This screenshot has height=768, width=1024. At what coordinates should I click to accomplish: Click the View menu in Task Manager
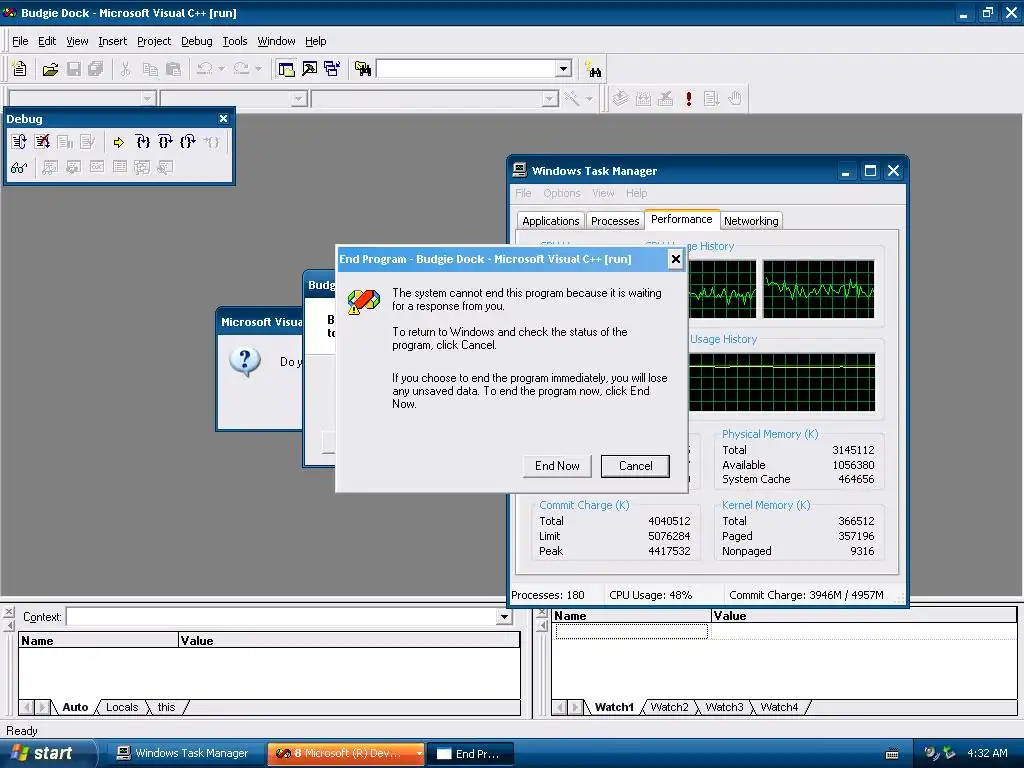[603, 193]
